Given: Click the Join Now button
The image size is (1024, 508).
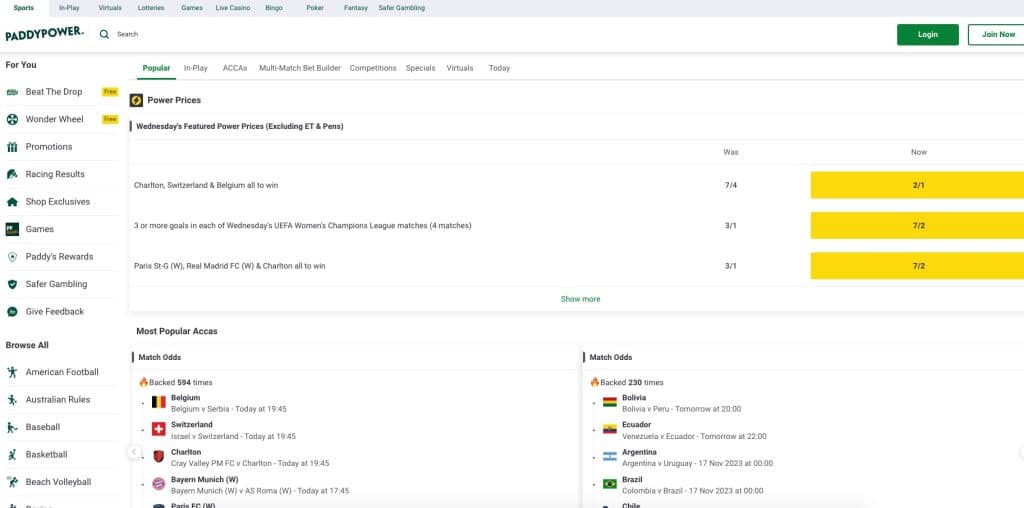Looking at the screenshot, I should (997, 35).
